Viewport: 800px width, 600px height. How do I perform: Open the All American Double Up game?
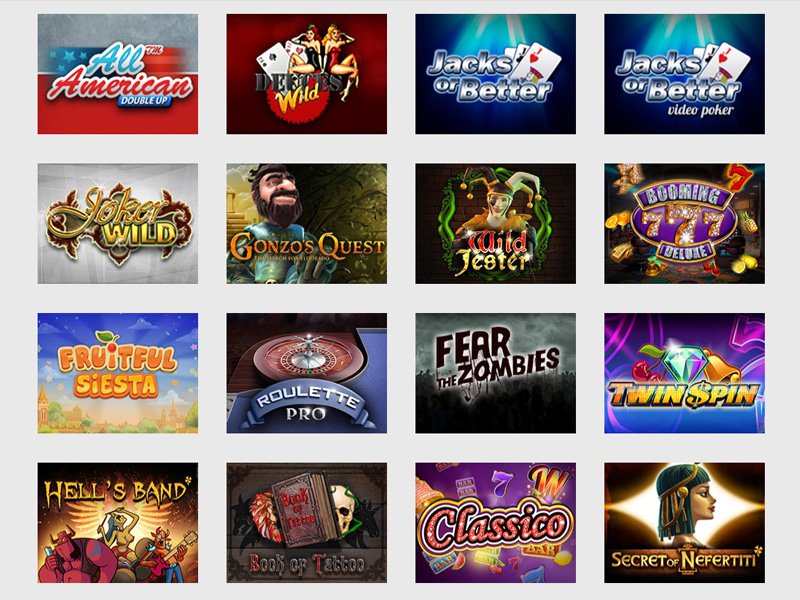point(118,74)
